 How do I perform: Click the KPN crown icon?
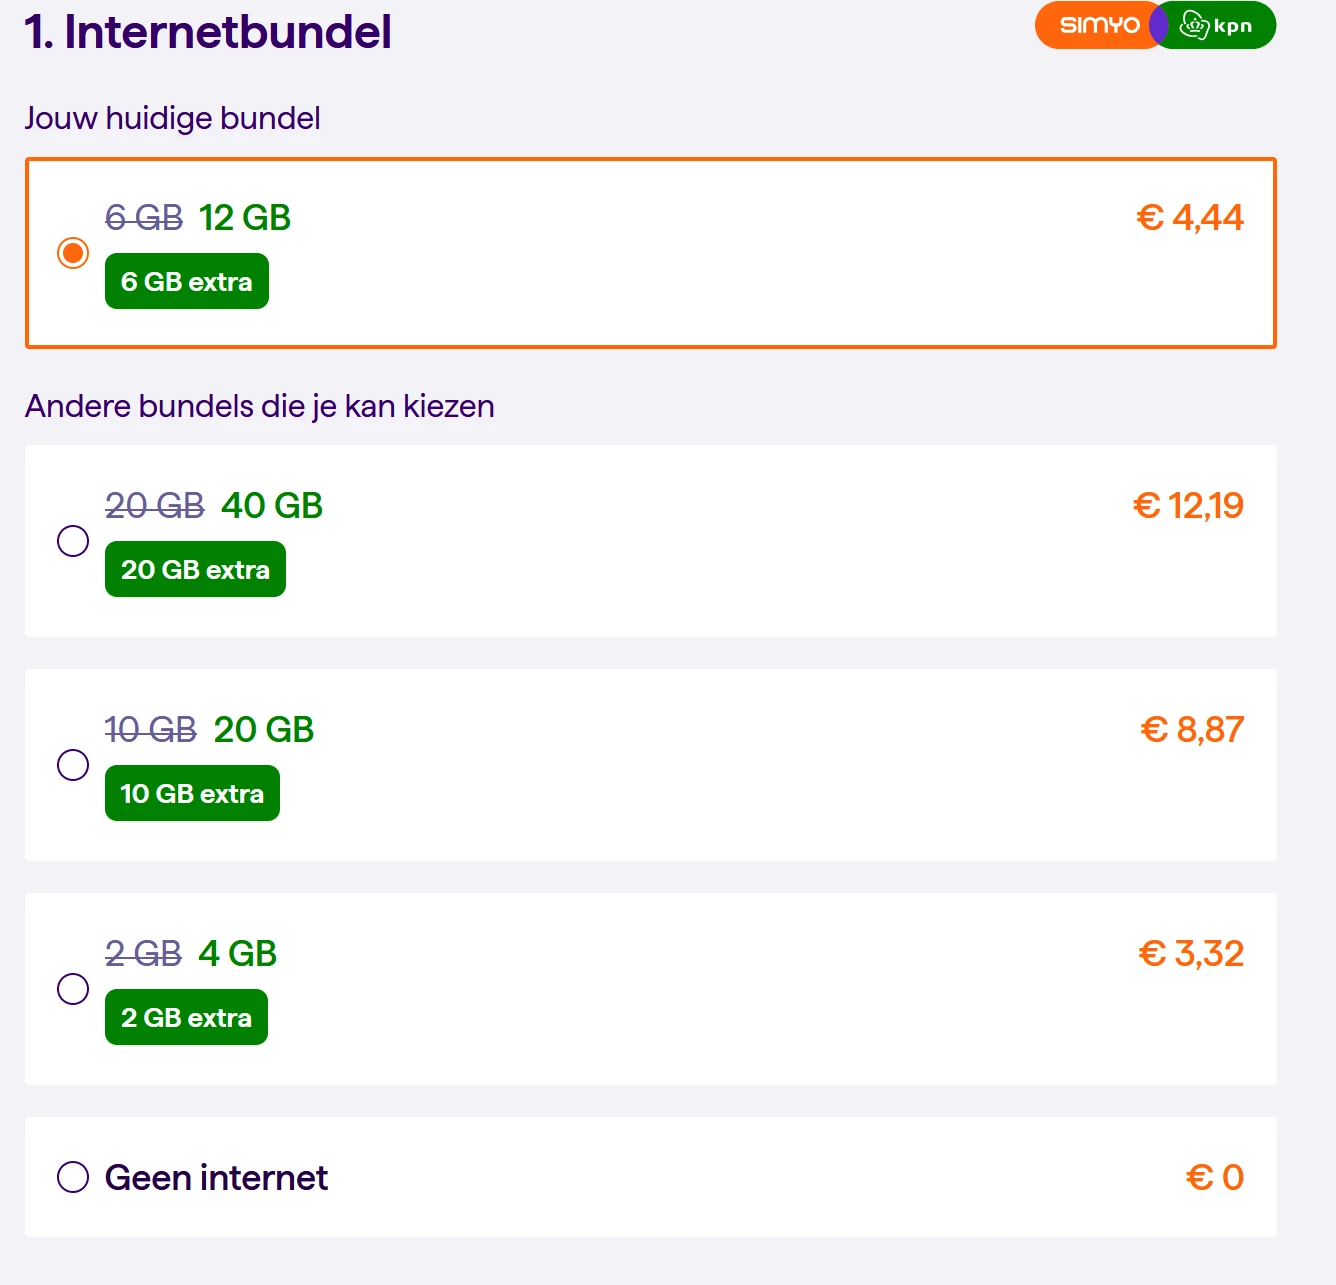pyautogui.click(x=1194, y=25)
